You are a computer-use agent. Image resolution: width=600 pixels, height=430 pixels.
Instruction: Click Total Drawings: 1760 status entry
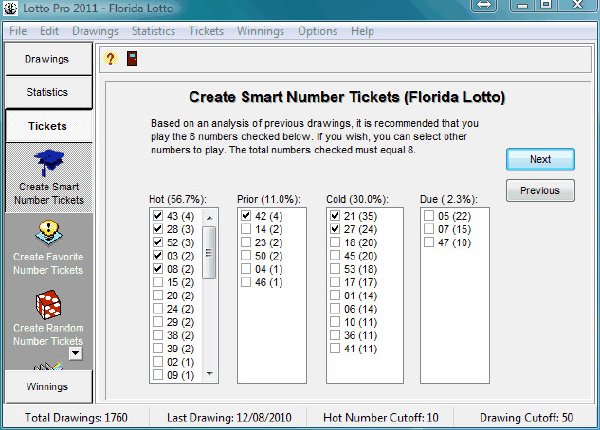(76, 417)
